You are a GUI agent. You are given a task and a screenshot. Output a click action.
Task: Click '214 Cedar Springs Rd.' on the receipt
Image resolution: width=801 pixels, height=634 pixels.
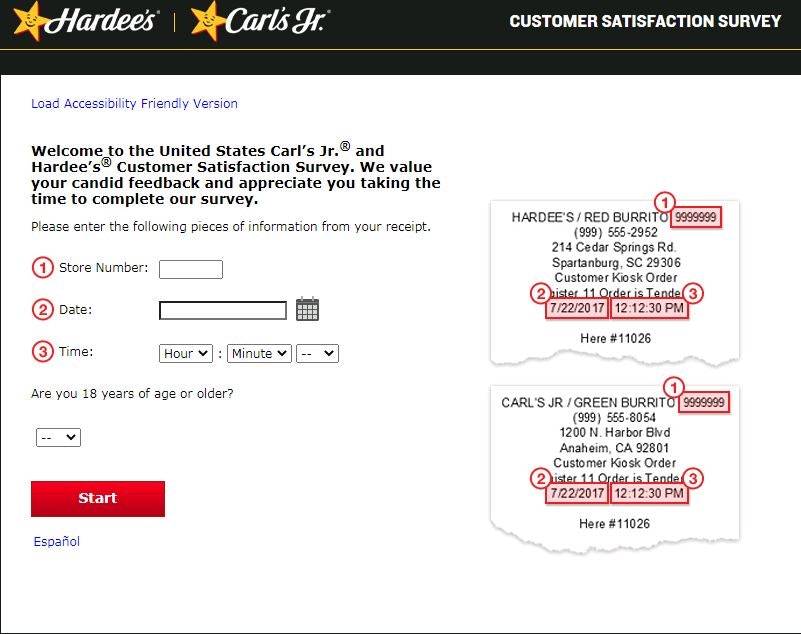614,247
